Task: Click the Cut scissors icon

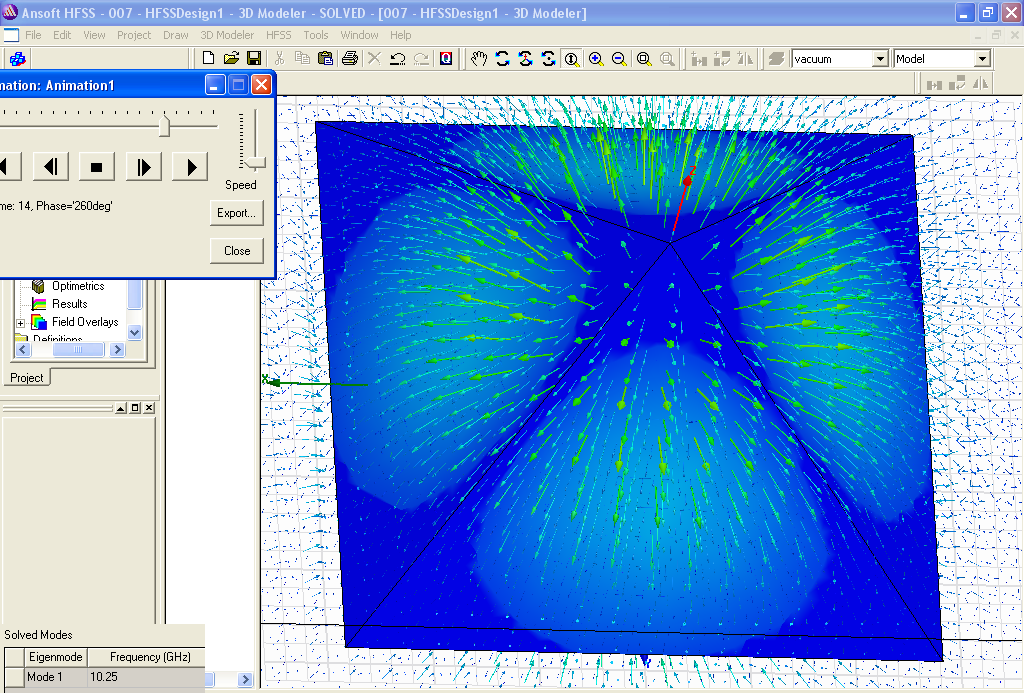Action: point(279,58)
